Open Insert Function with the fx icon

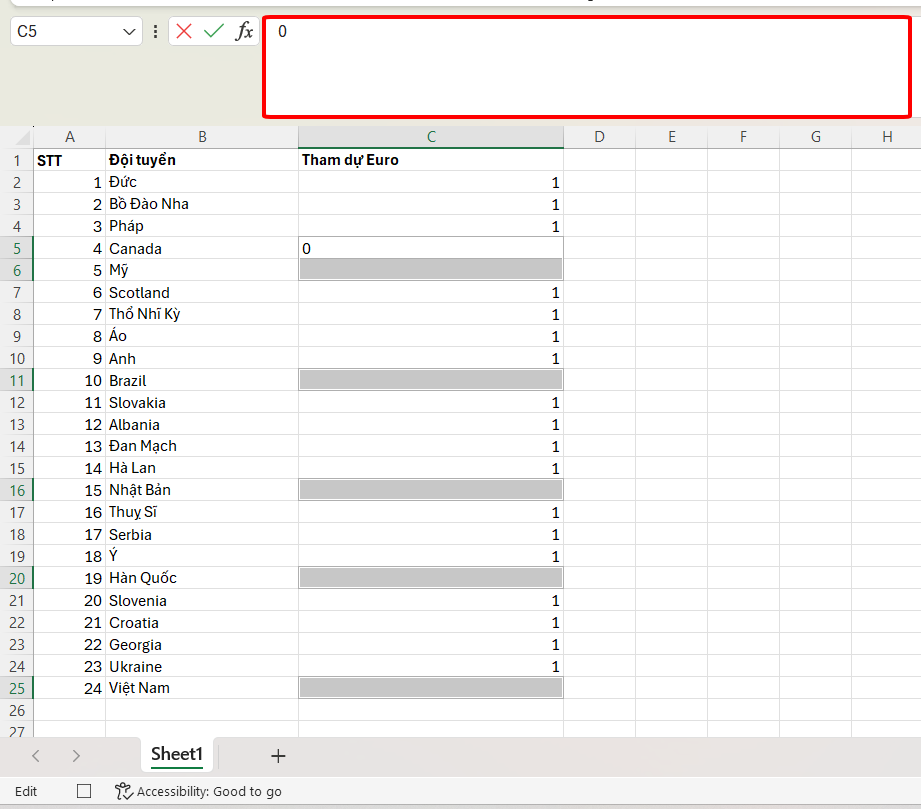coord(244,31)
